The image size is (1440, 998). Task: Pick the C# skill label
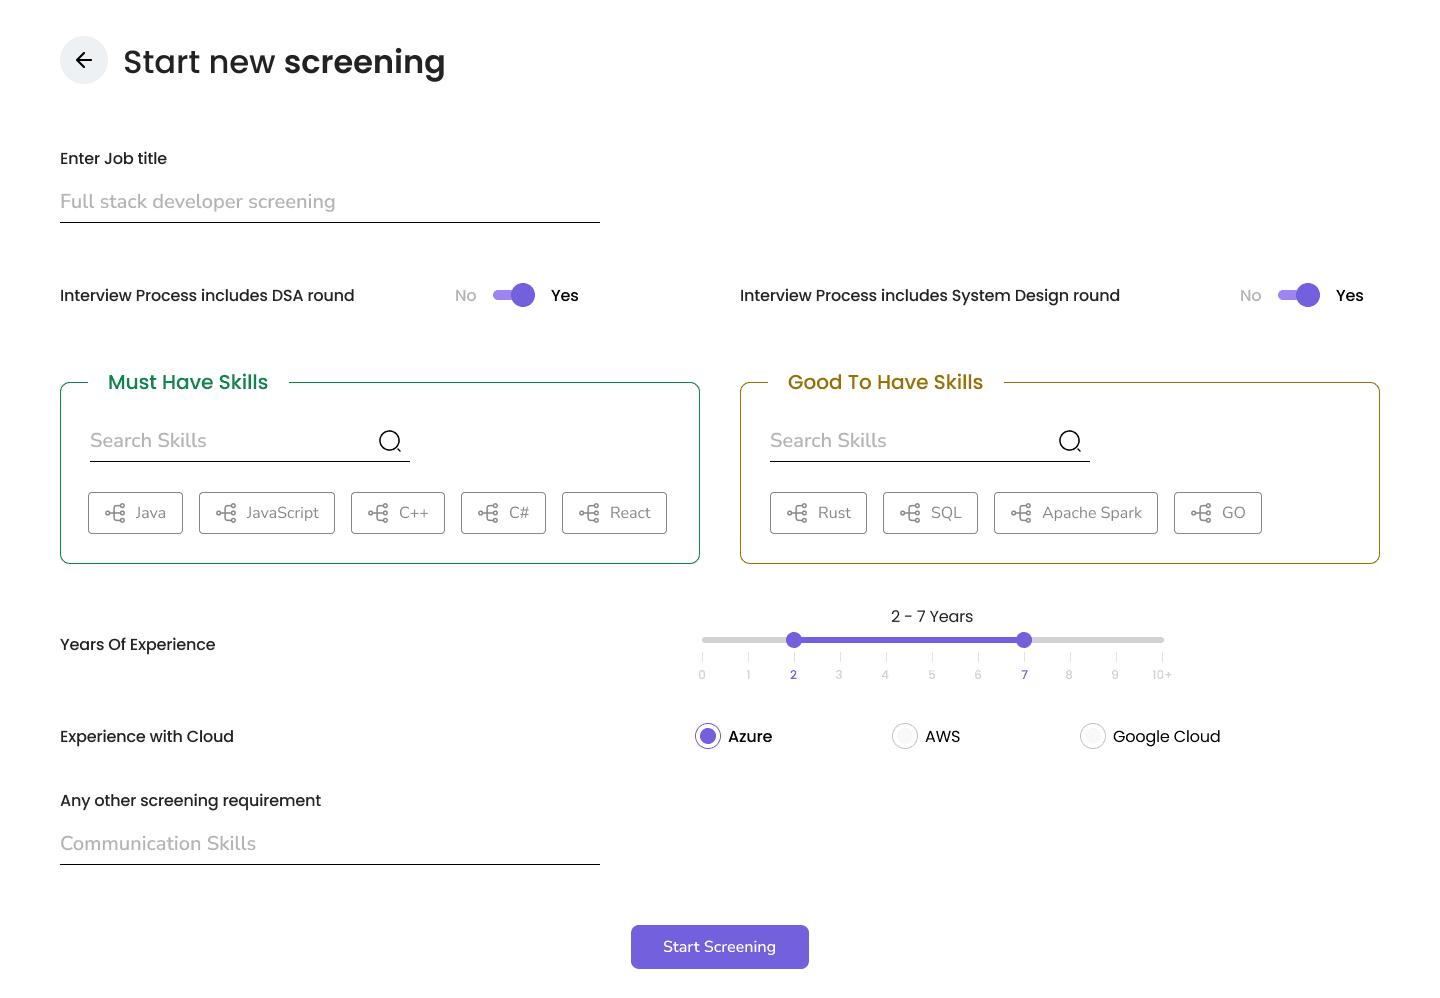pos(519,513)
